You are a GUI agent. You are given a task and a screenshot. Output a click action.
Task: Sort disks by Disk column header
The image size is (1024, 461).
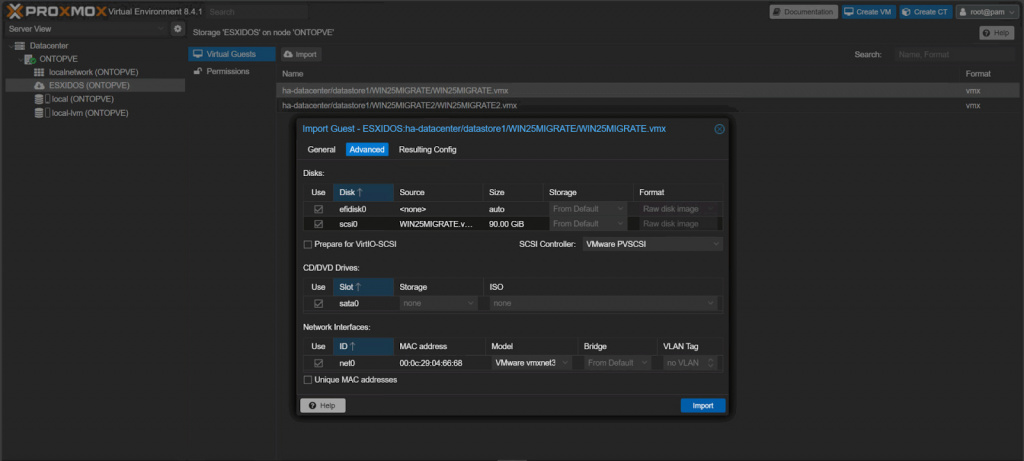coord(363,193)
